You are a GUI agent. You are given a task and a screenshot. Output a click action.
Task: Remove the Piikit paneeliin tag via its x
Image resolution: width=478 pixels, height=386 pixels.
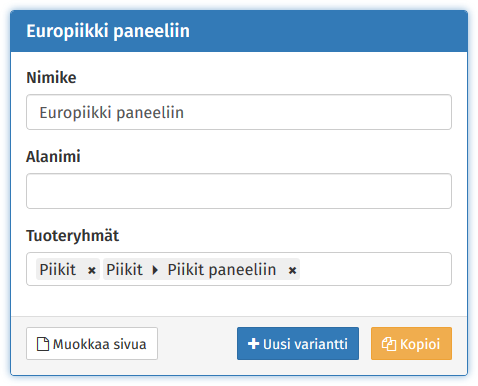point(292,270)
